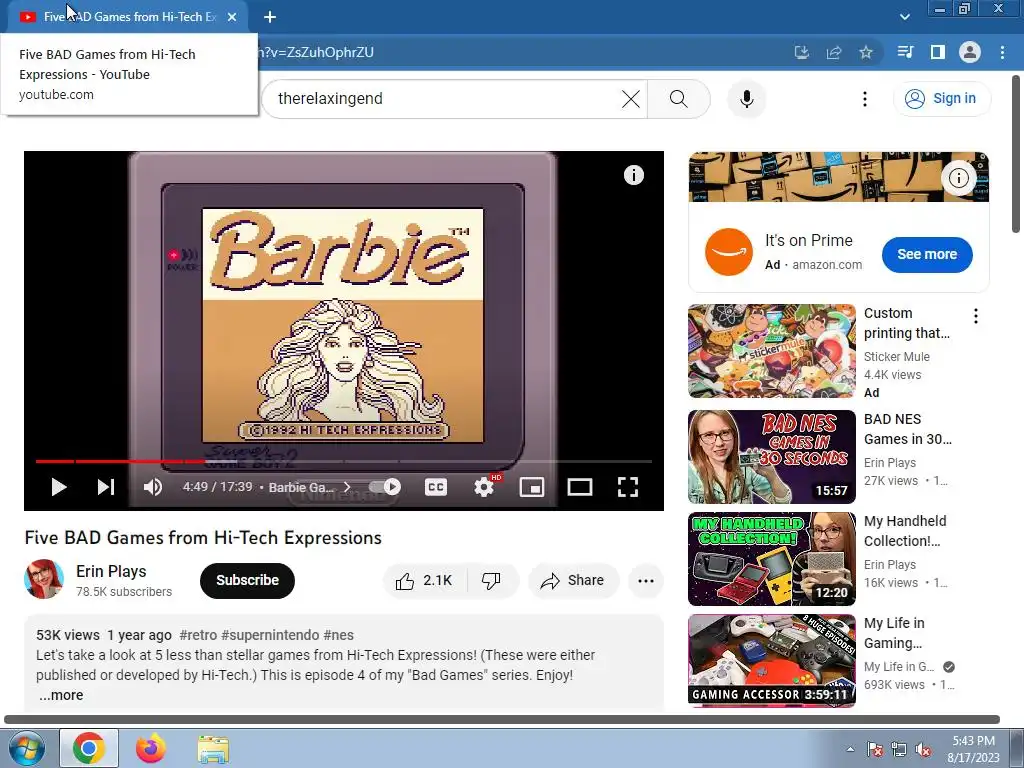Open Erin Plays channel avatar

point(44,579)
